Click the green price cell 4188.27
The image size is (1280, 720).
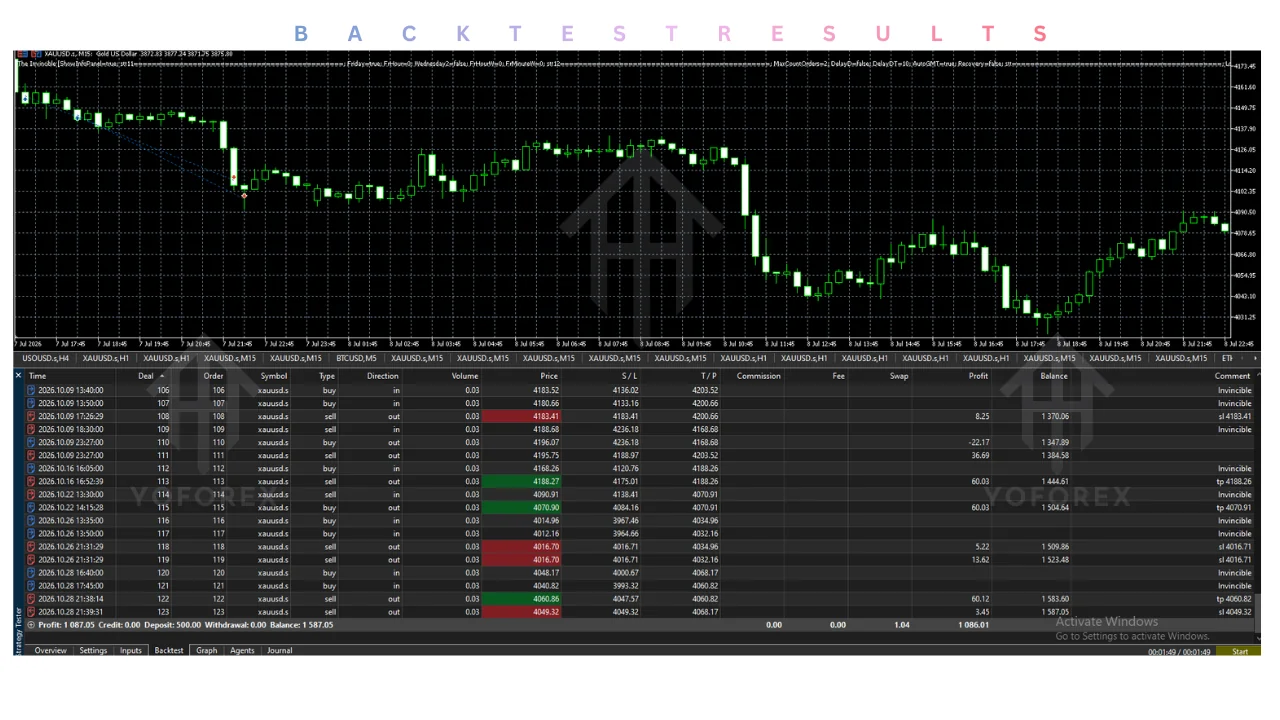tap(521, 481)
